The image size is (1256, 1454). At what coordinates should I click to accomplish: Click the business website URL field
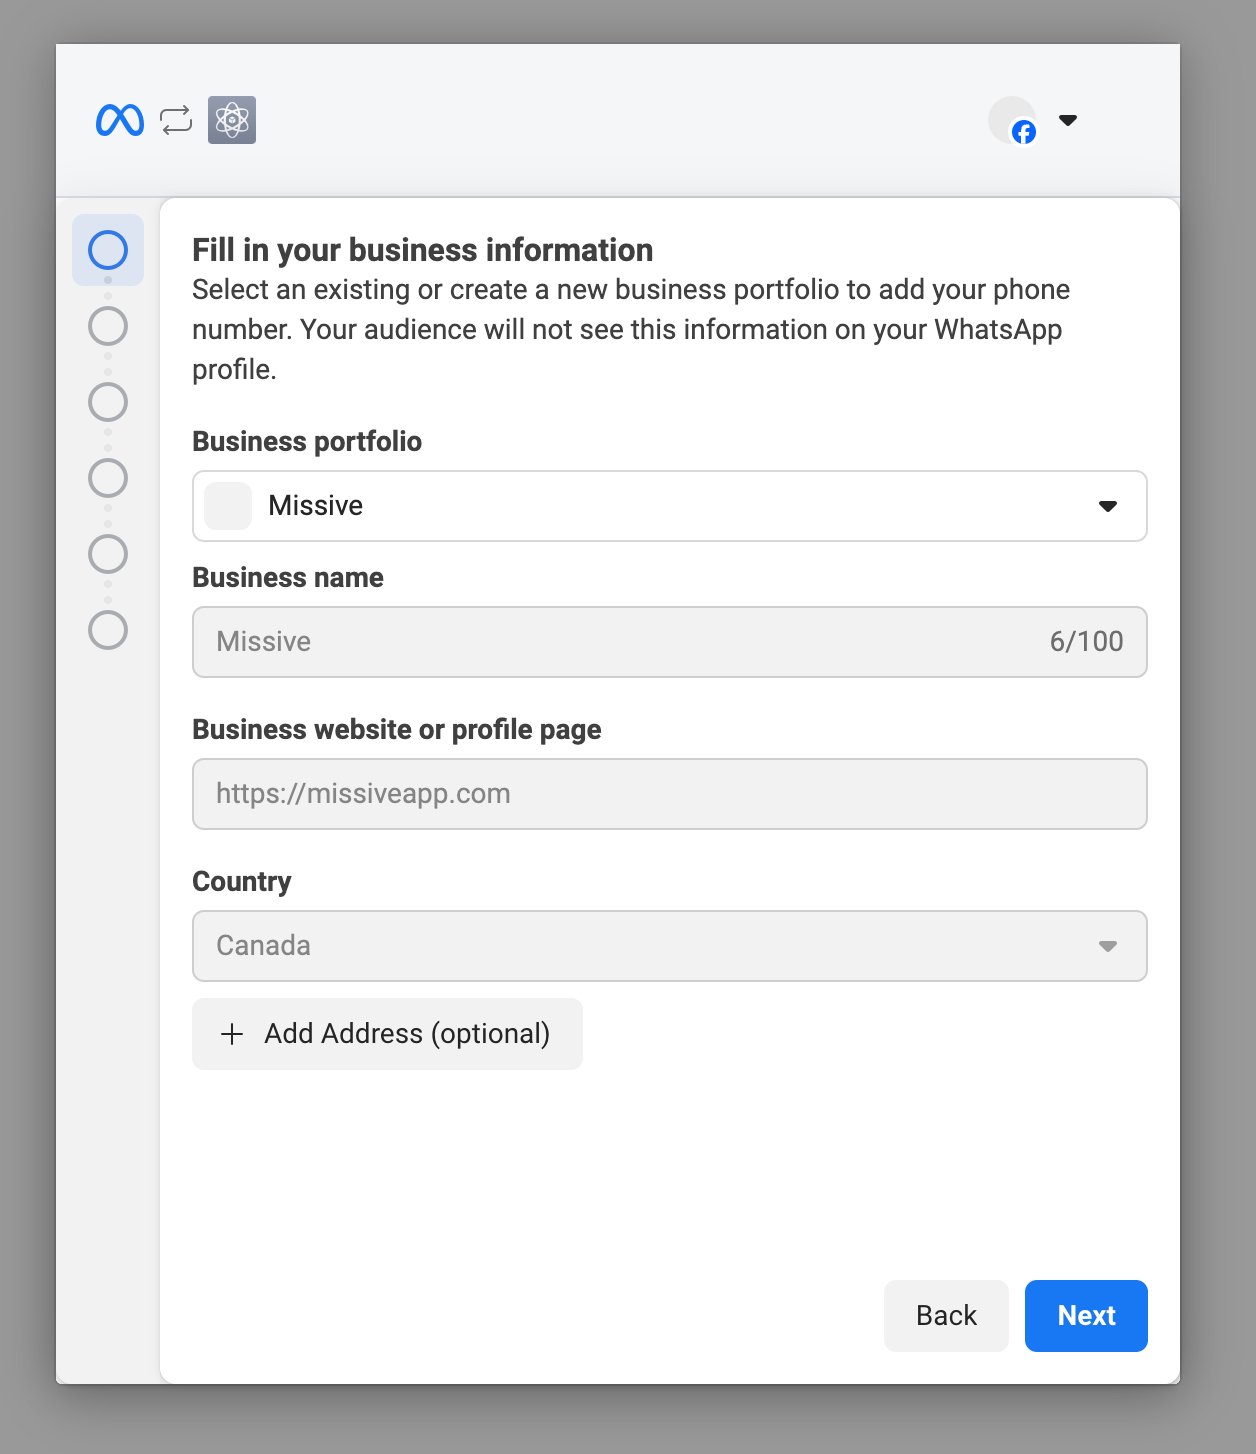669,793
